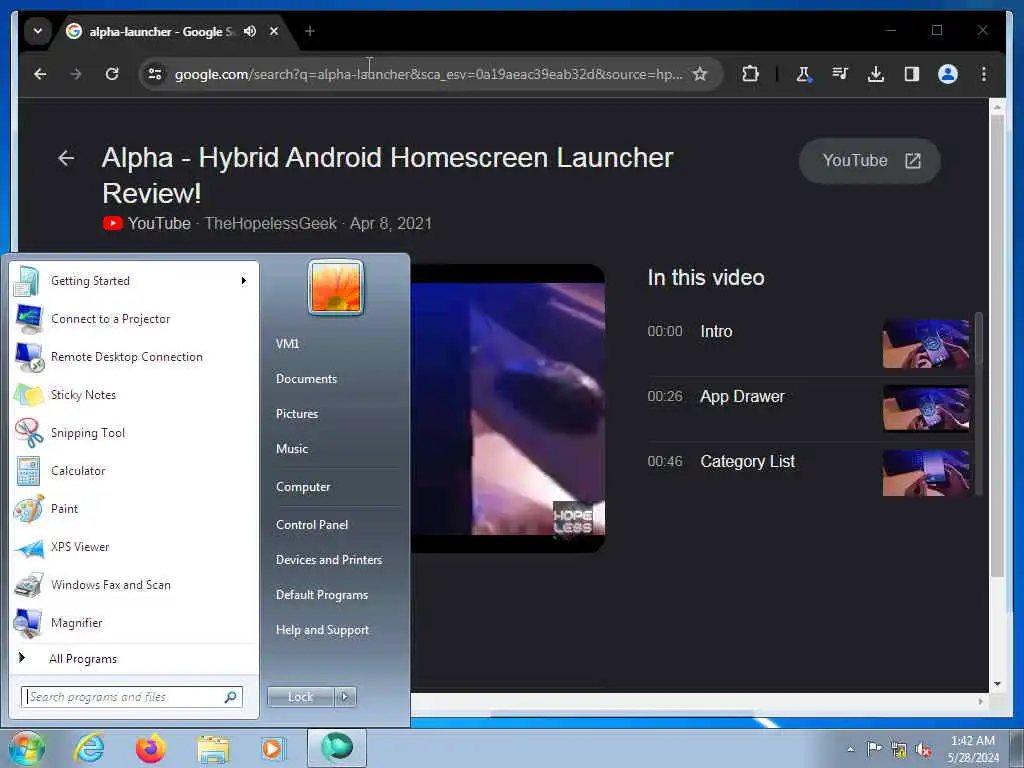The height and width of the screenshot is (768, 1024).
Task: Open Windows Explorer folder on taskbar
Action: 213,748
